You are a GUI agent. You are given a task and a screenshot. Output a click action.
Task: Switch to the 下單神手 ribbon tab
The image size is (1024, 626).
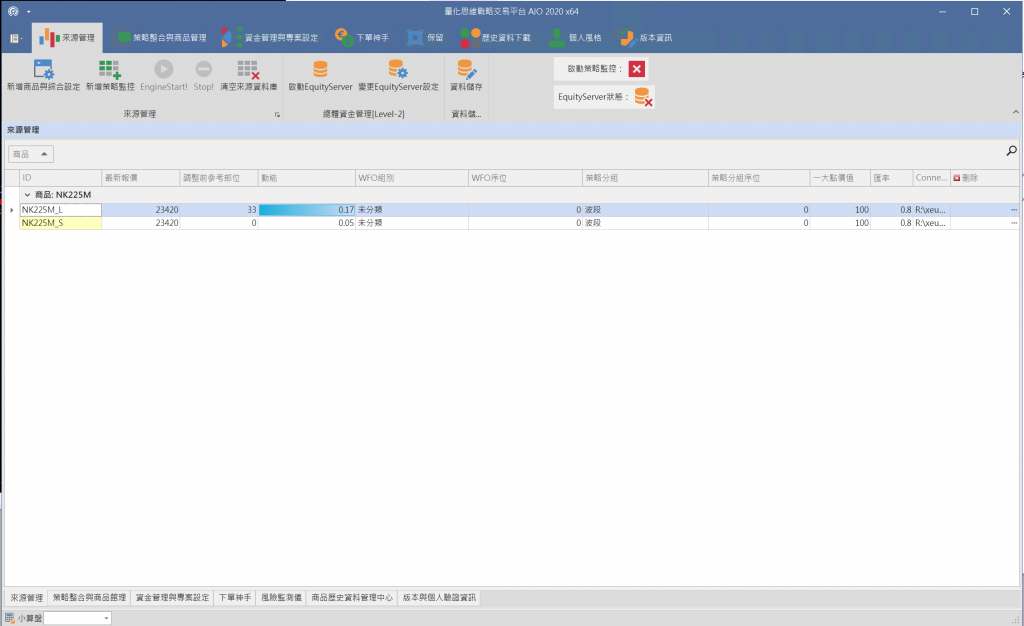pyautogui.click(x=363, y=37)
